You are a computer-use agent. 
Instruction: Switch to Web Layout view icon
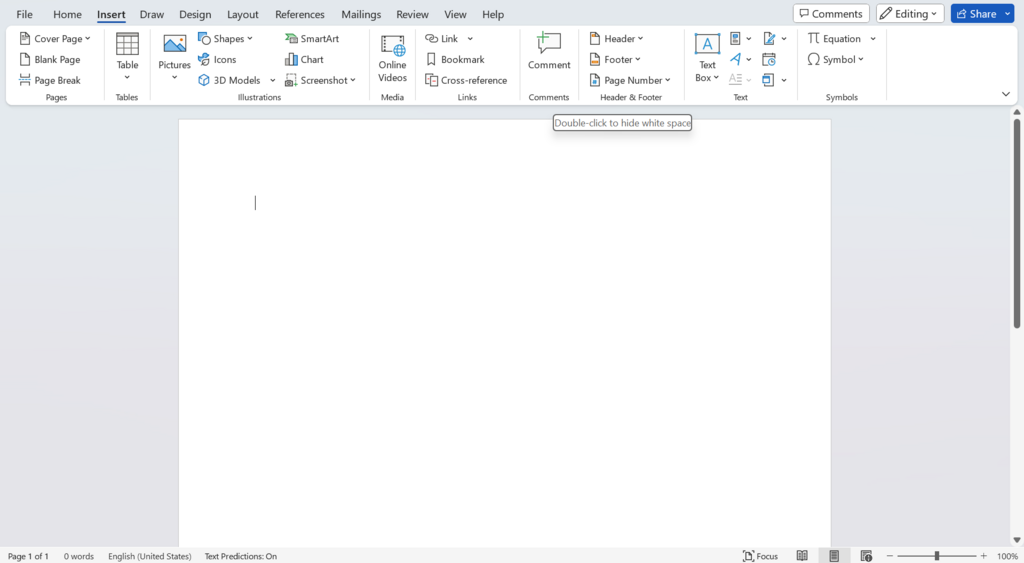point(866,556)
